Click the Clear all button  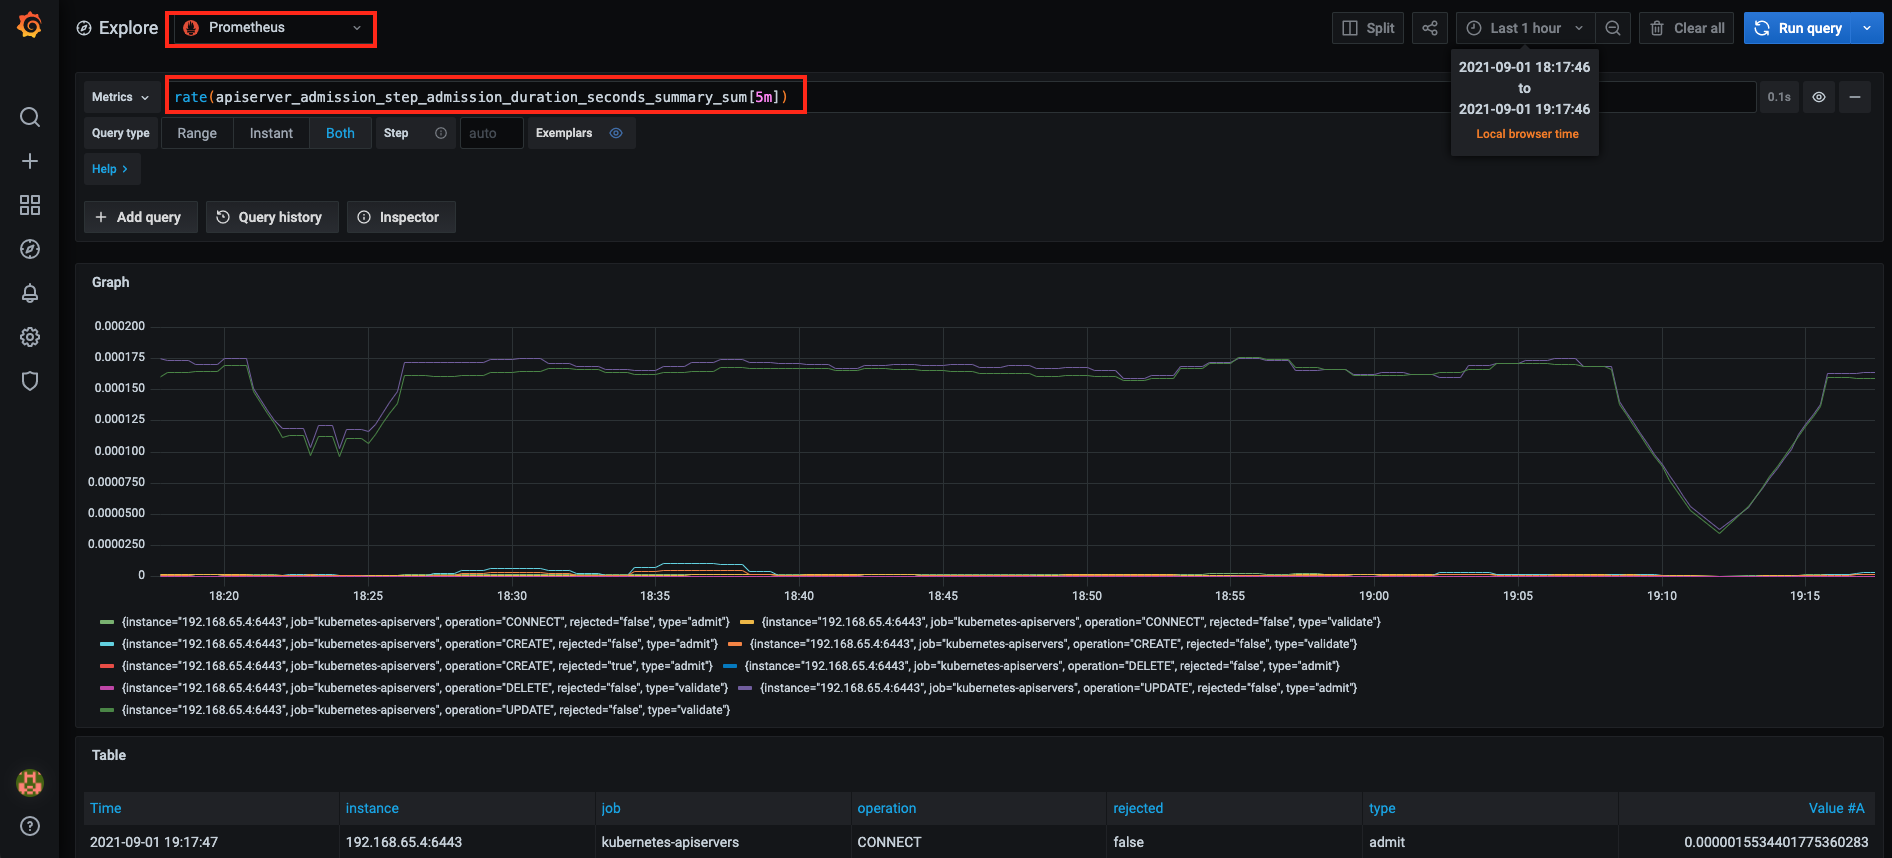[x=1686, y=28]
